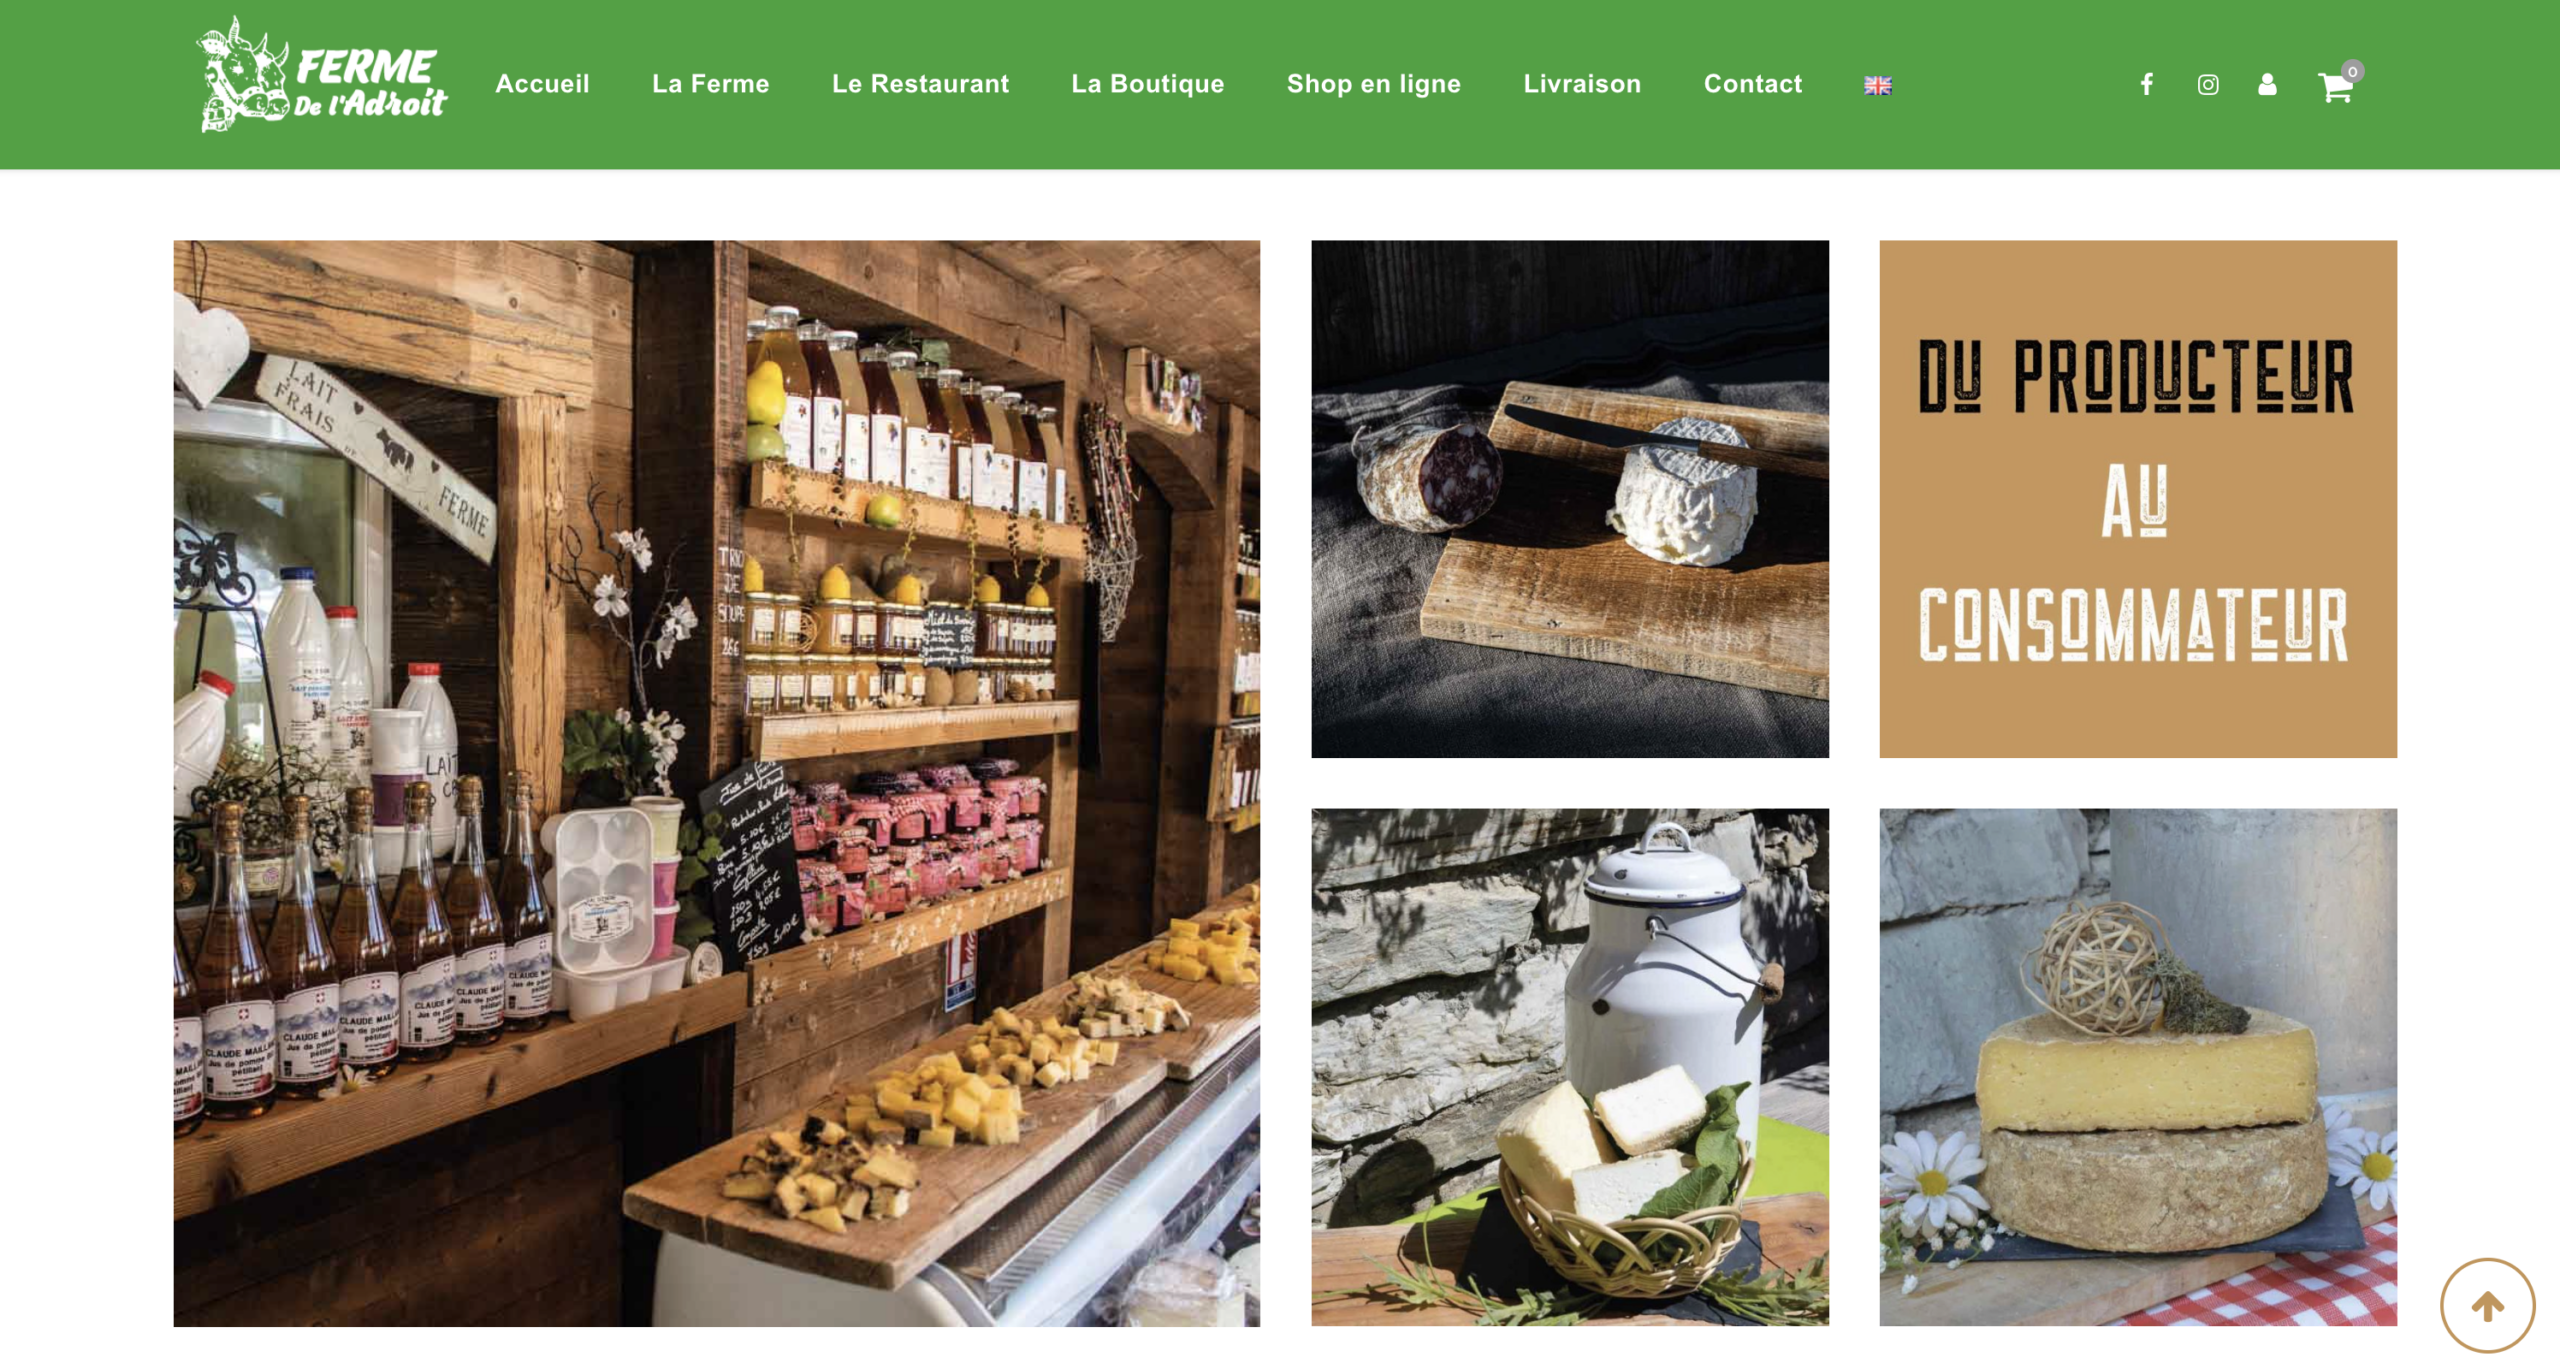
Task: Switch language via the UK flag icon
Action: (1877, 86)
